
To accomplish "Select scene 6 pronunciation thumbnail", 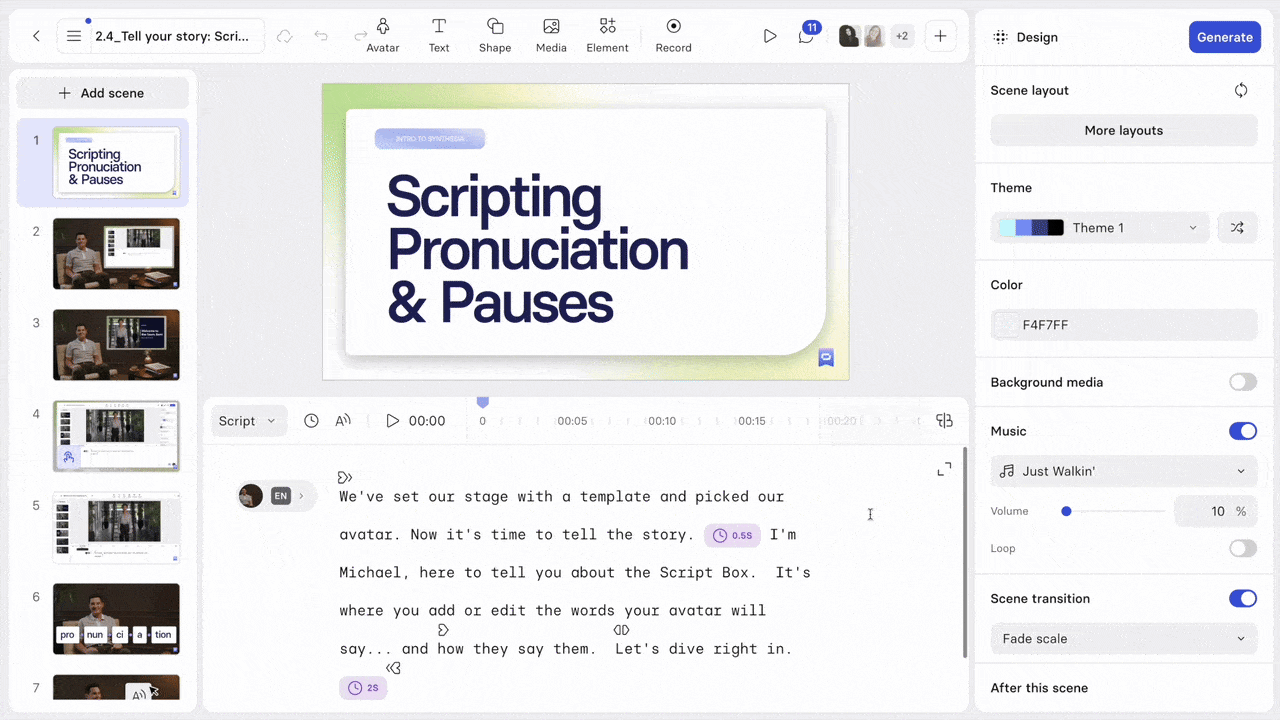I will tap(116, 619).
